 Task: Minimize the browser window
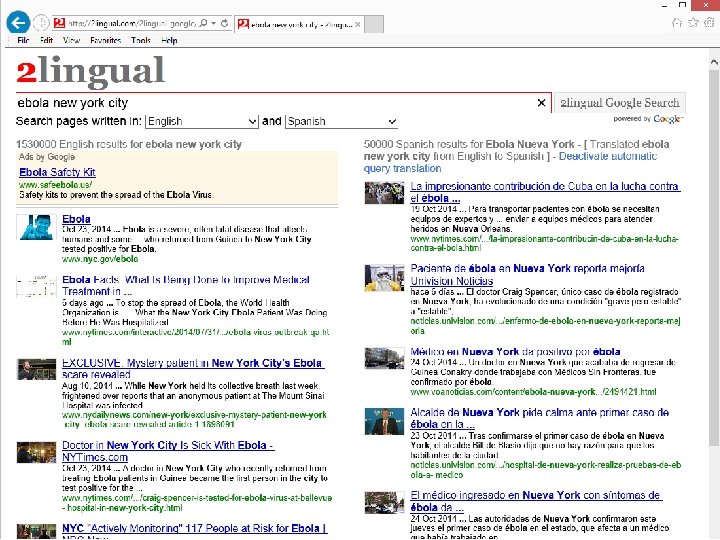click(x=664, y=5)
